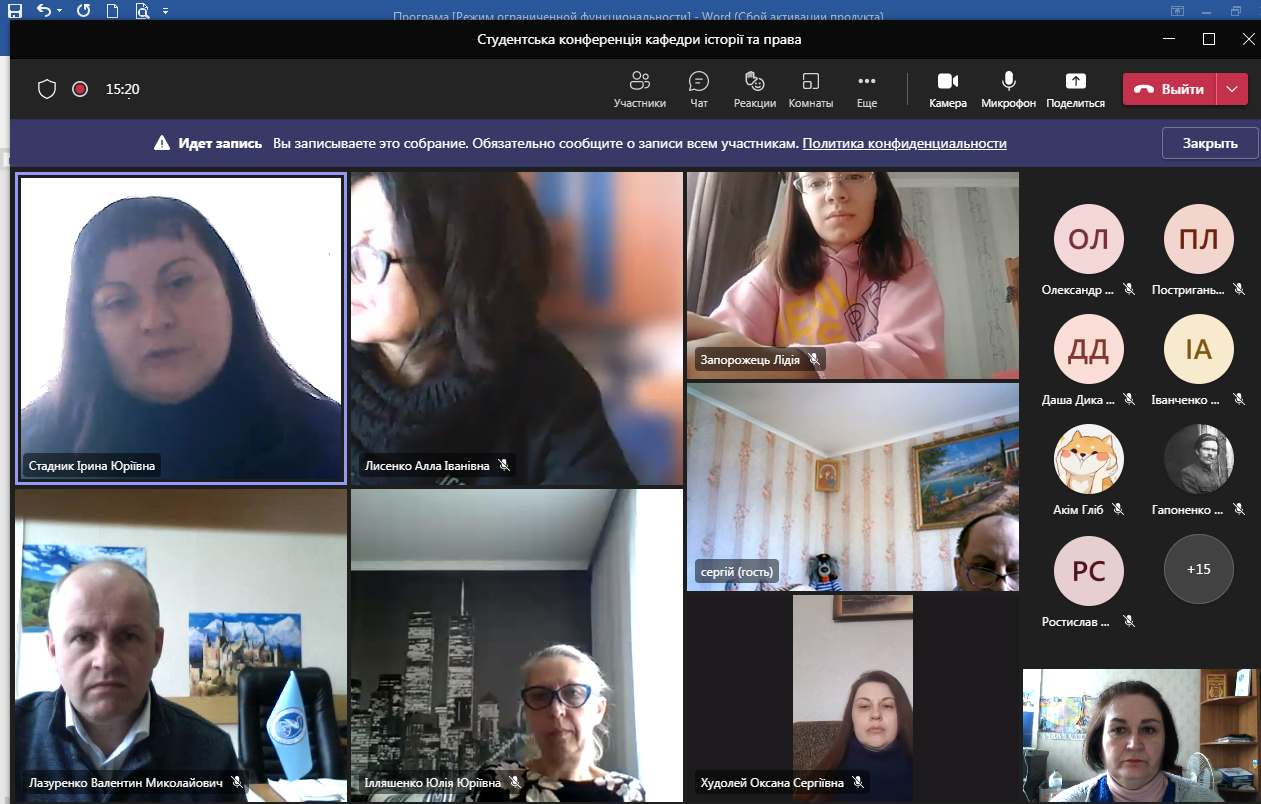Click the shield security icon in Teams
Screen dimensions: 1261x804
47,89
